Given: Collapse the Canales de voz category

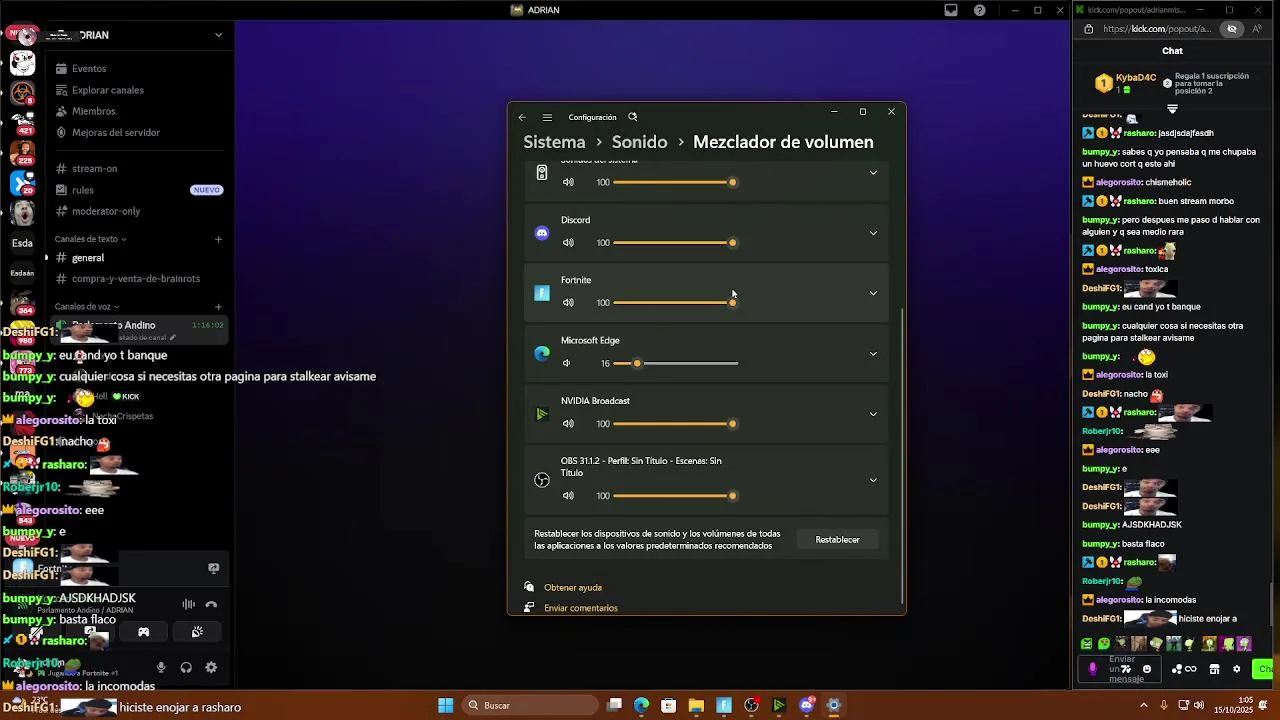Looking at the screenshot, I should (87, 307).
